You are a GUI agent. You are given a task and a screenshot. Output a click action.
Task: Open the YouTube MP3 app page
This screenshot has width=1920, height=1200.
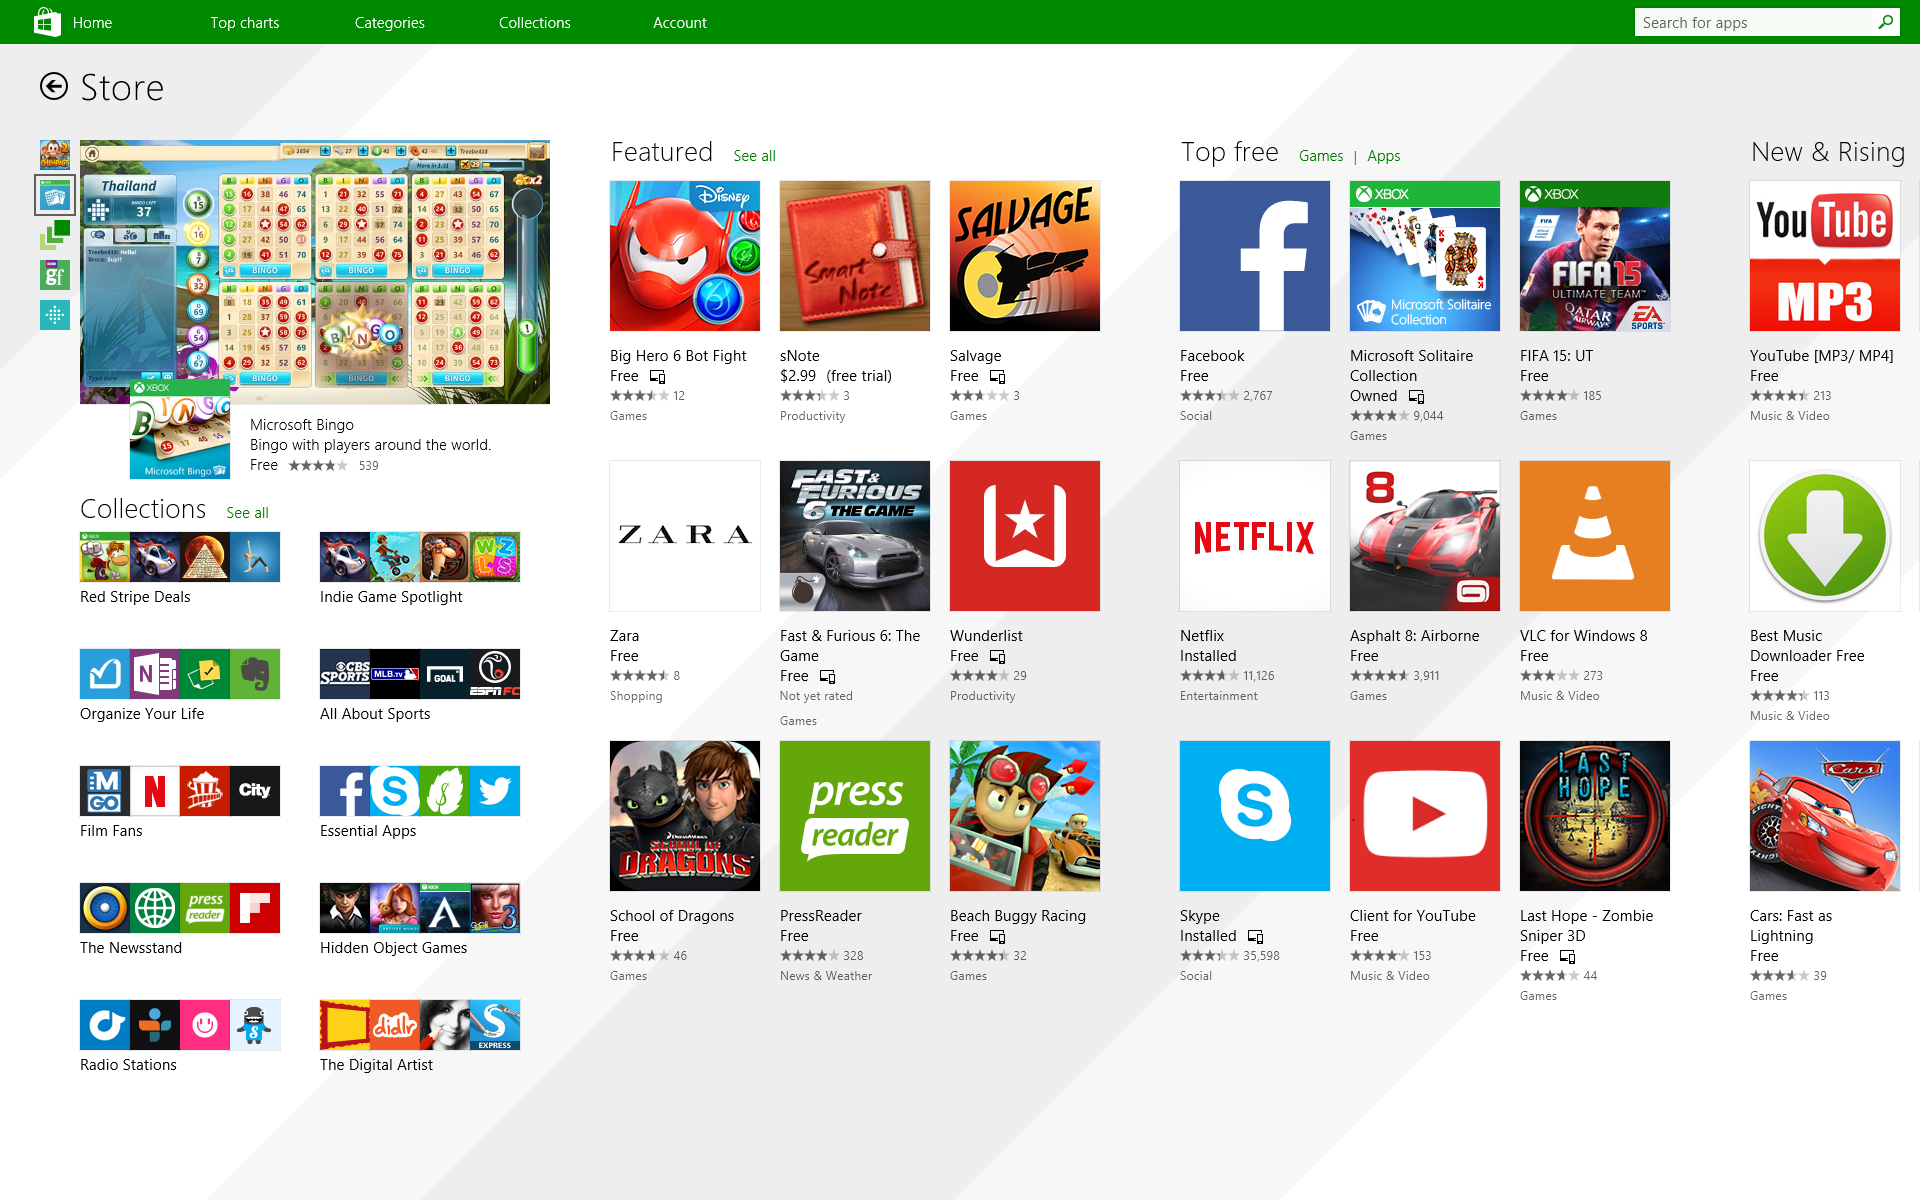pyautogui.click(x=1822, y=256)
